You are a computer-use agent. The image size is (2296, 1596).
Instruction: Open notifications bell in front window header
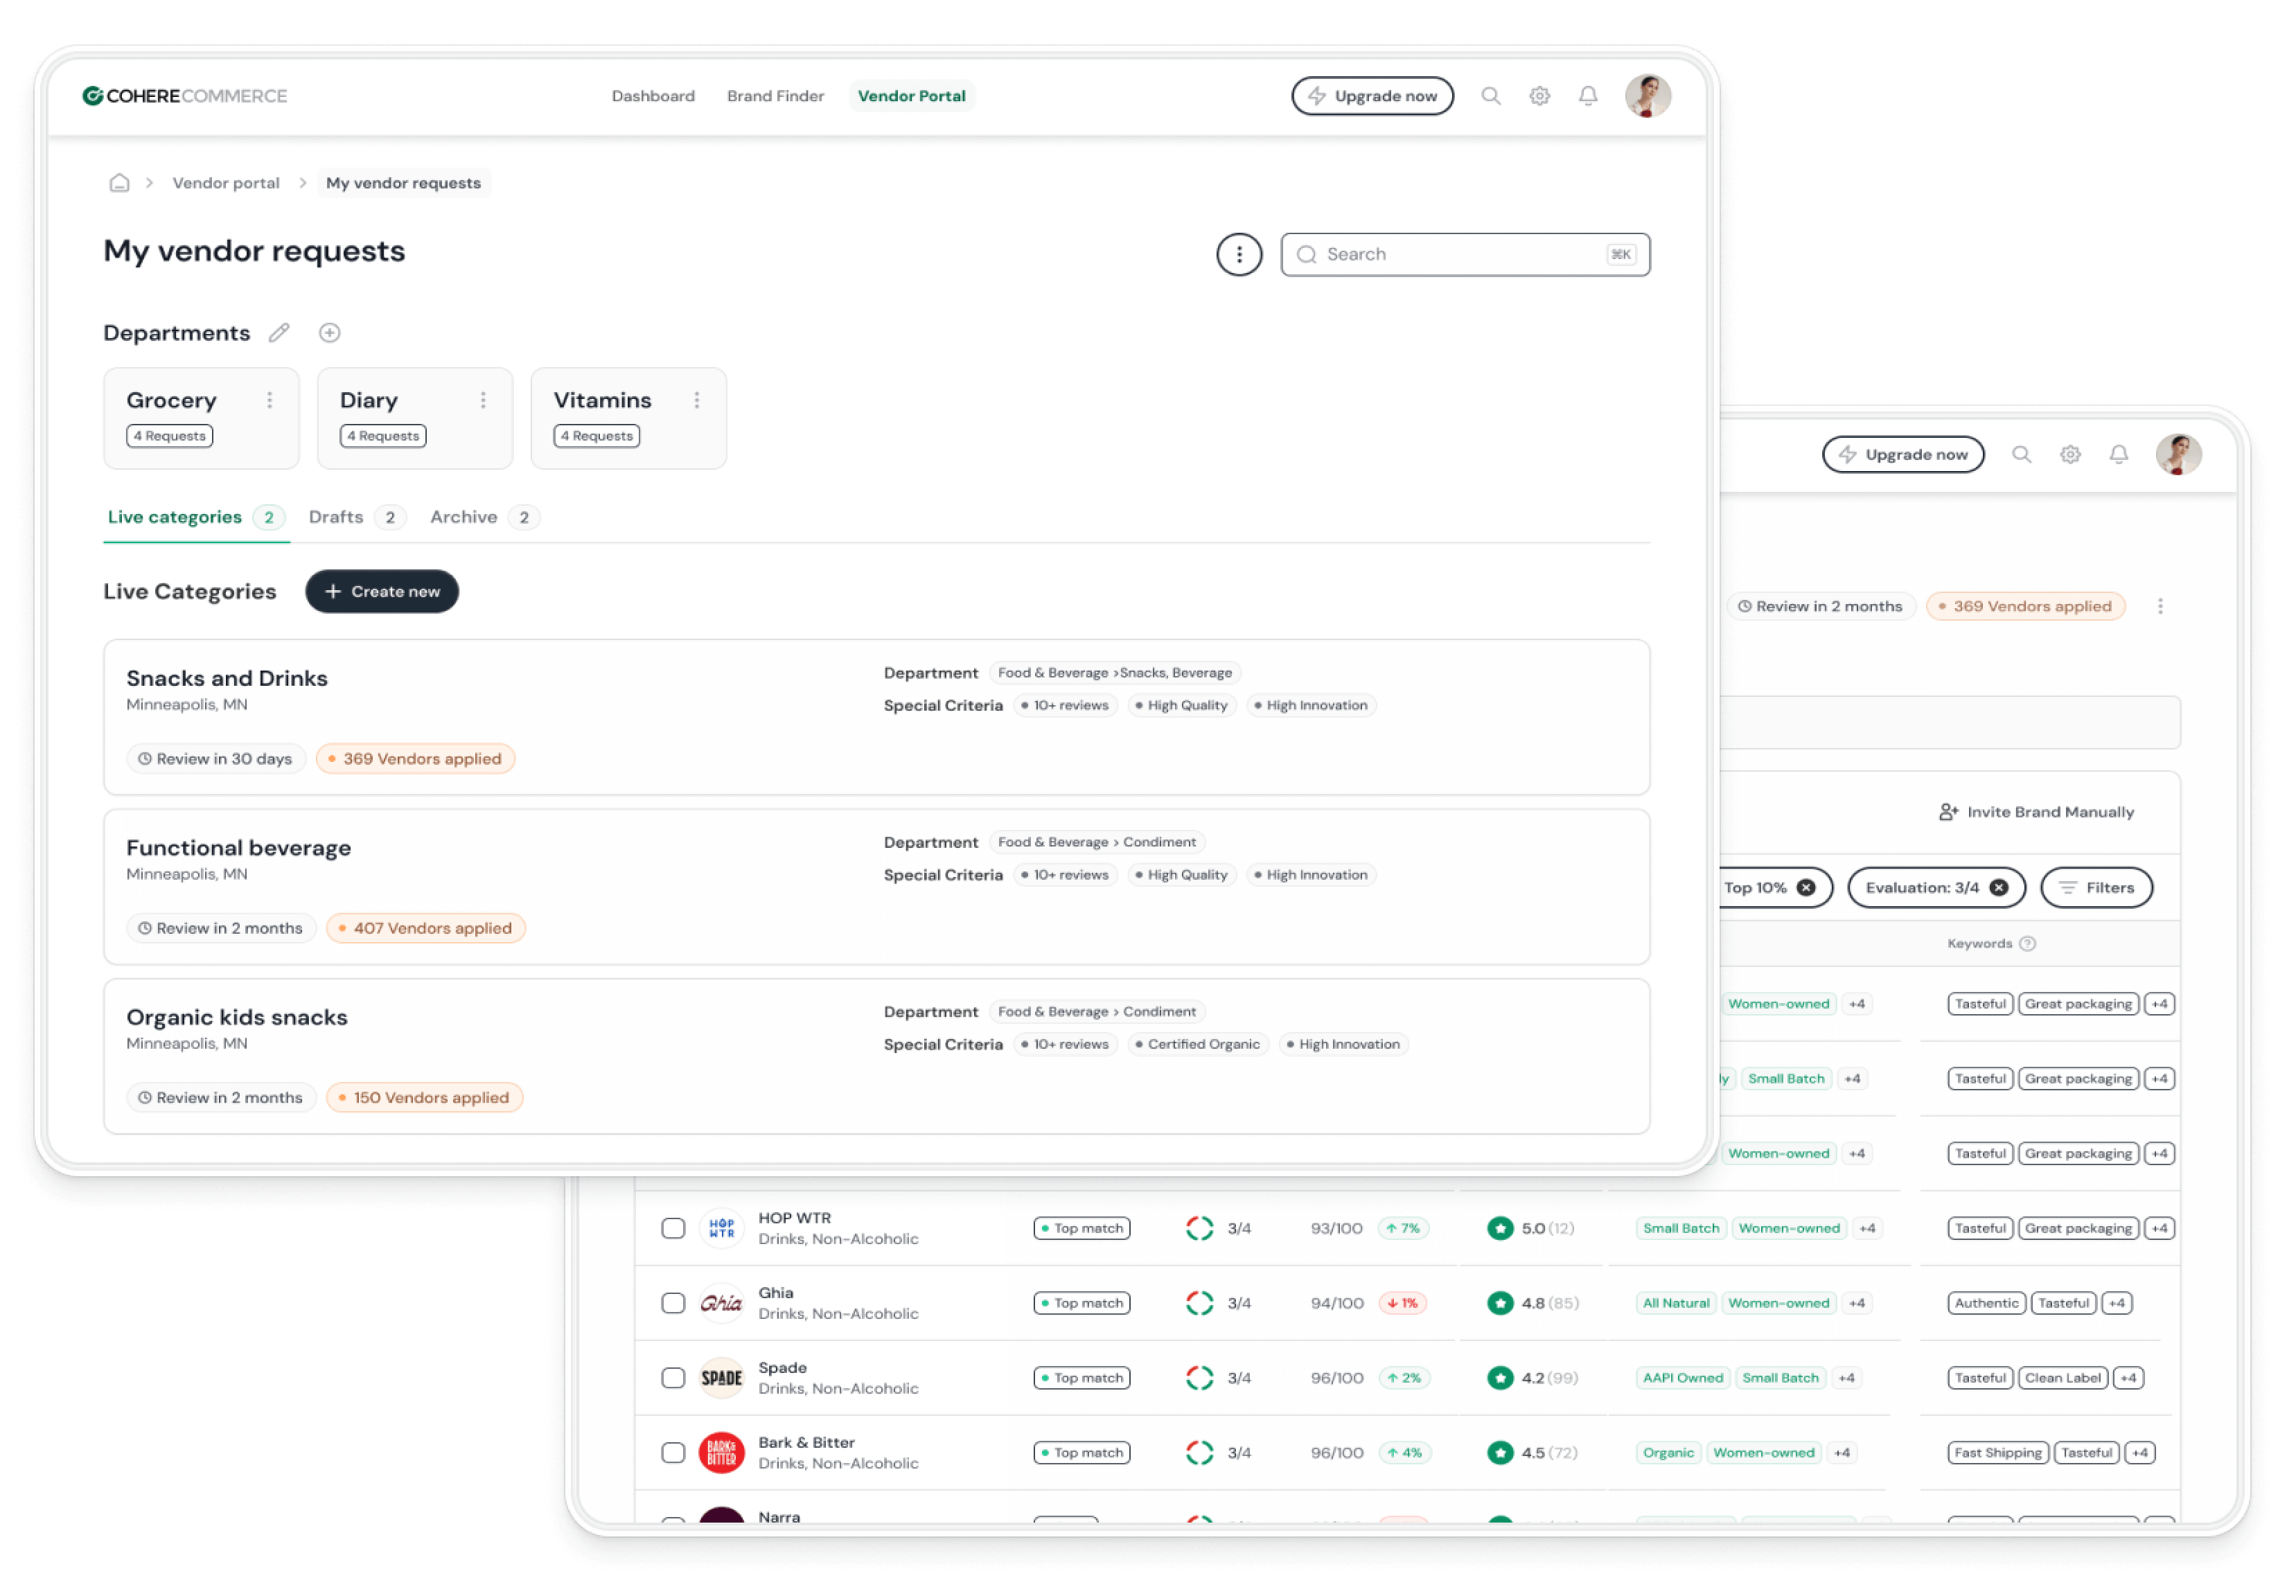1588,96
